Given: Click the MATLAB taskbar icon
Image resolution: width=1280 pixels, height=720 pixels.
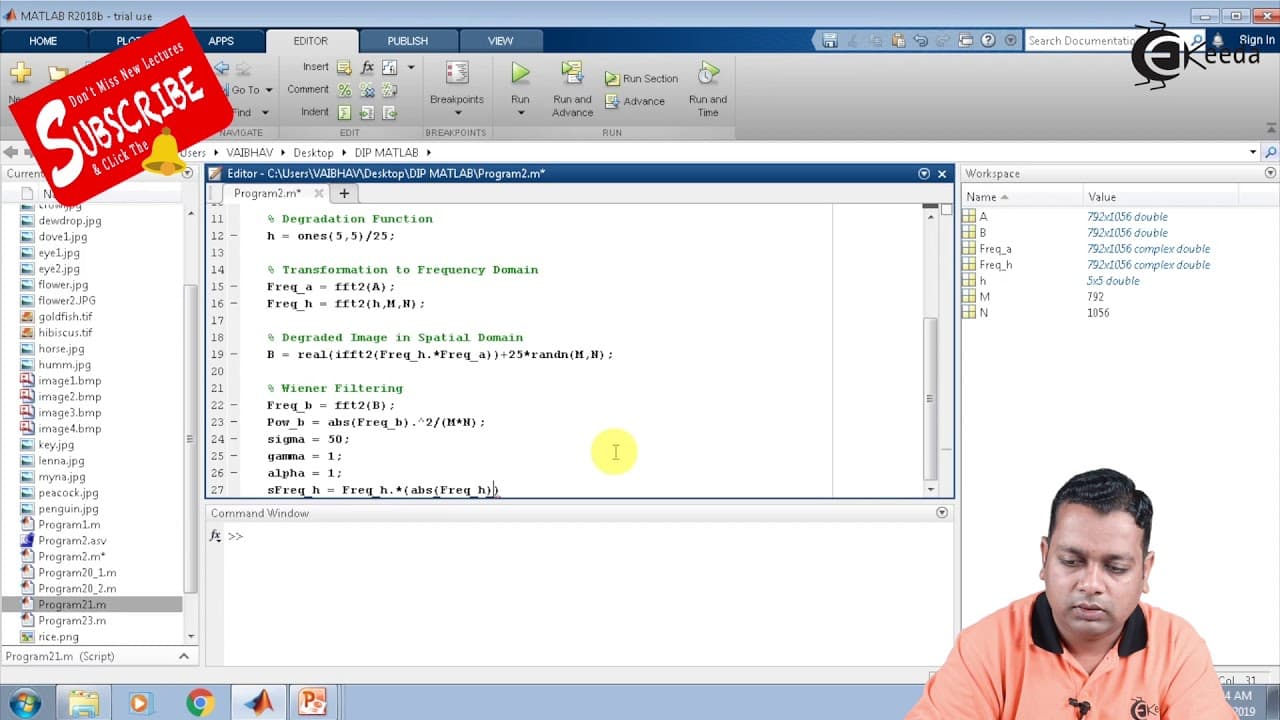Looking at the screenshot, I should pos(258,703).
